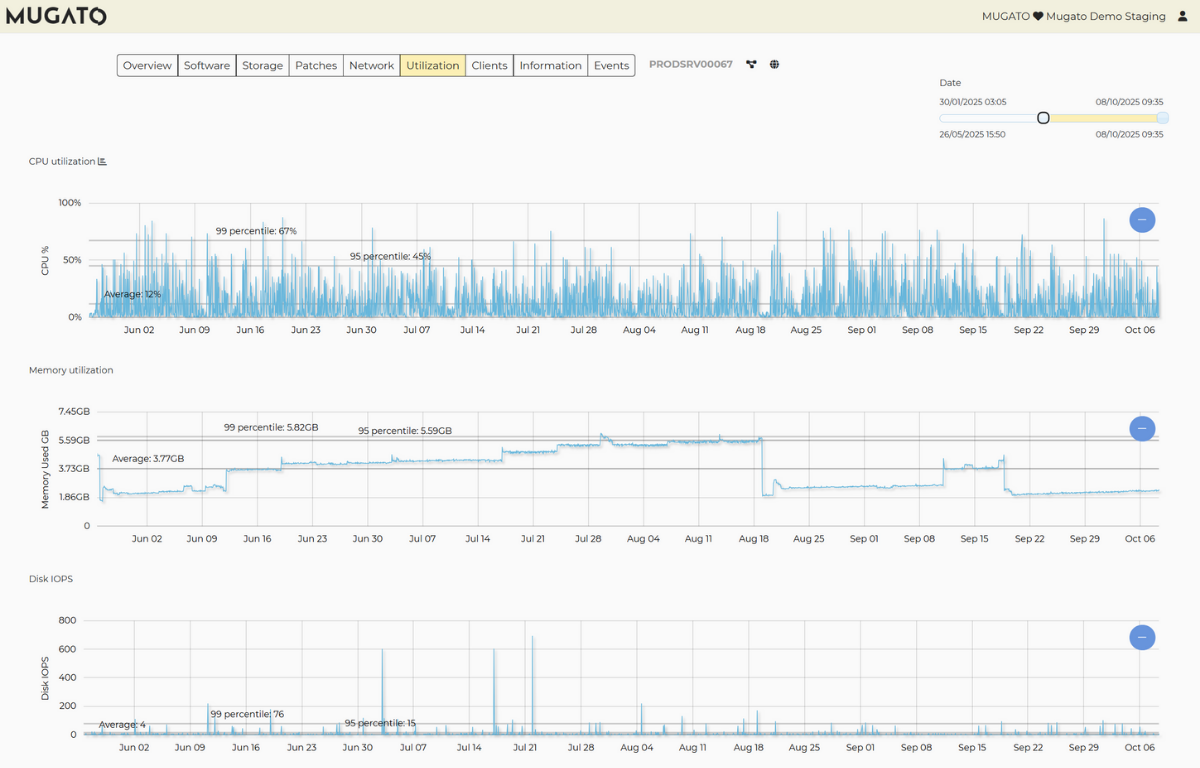Click the date range slider end handle

point(1162,118)
